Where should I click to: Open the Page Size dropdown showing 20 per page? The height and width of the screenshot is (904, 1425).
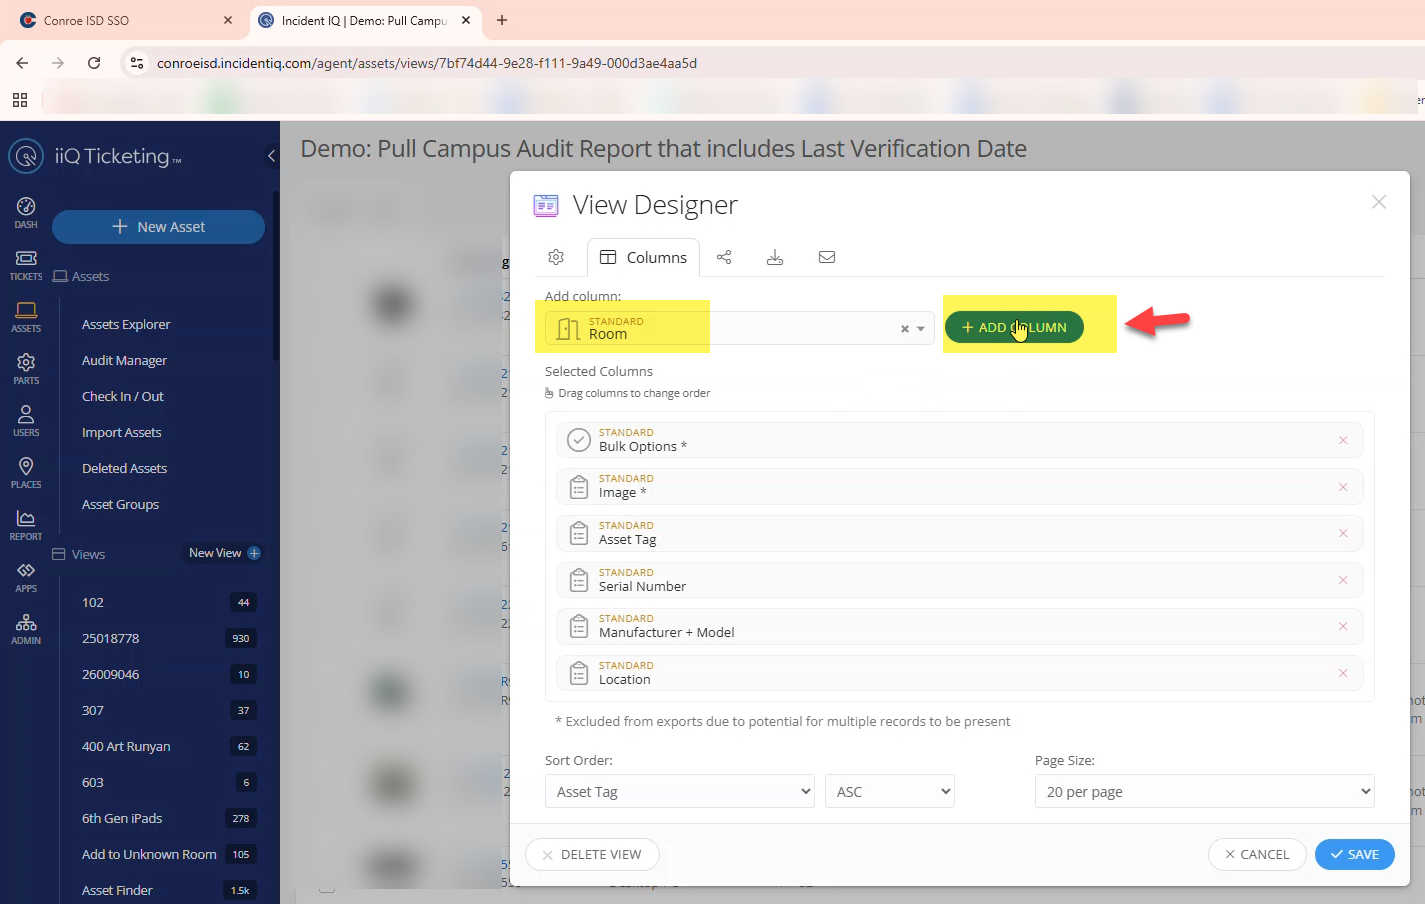pos(1203,791)
